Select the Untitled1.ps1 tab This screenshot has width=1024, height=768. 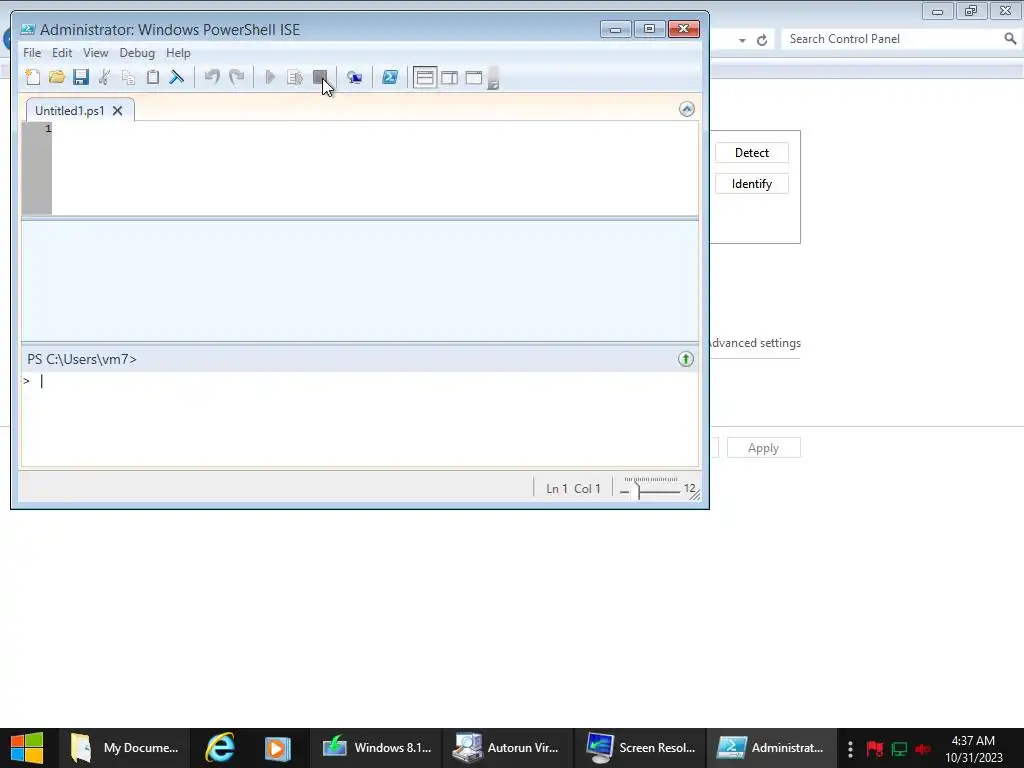pyautogui.click(x=70, y=110)
